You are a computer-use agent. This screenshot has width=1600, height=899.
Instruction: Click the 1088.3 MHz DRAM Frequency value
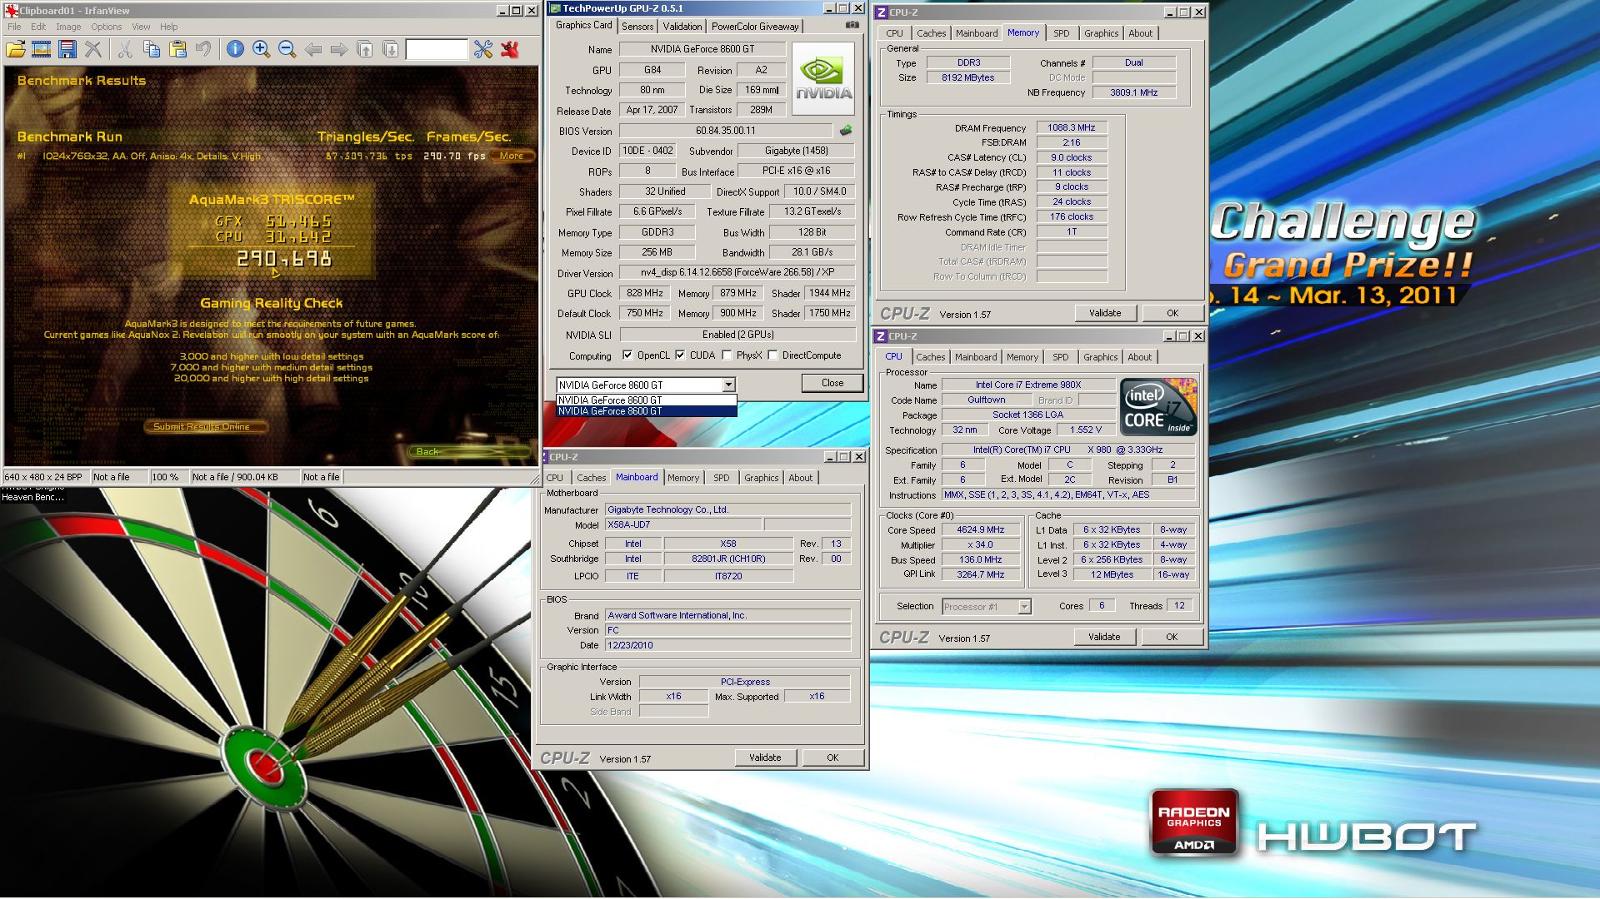[1071, 128]
